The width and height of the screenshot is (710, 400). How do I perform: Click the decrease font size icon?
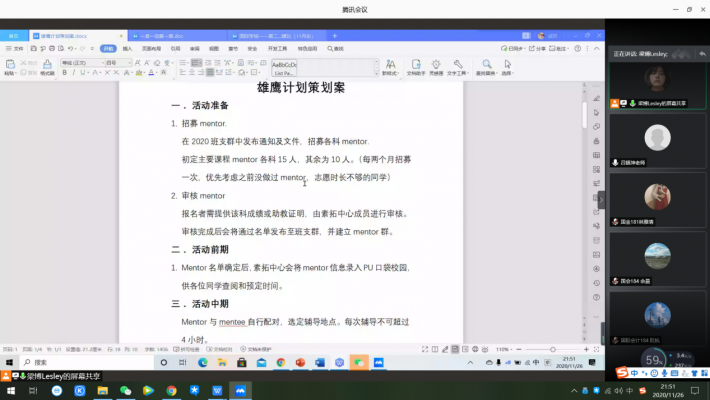pyautogui.click(x=147, y=63)
